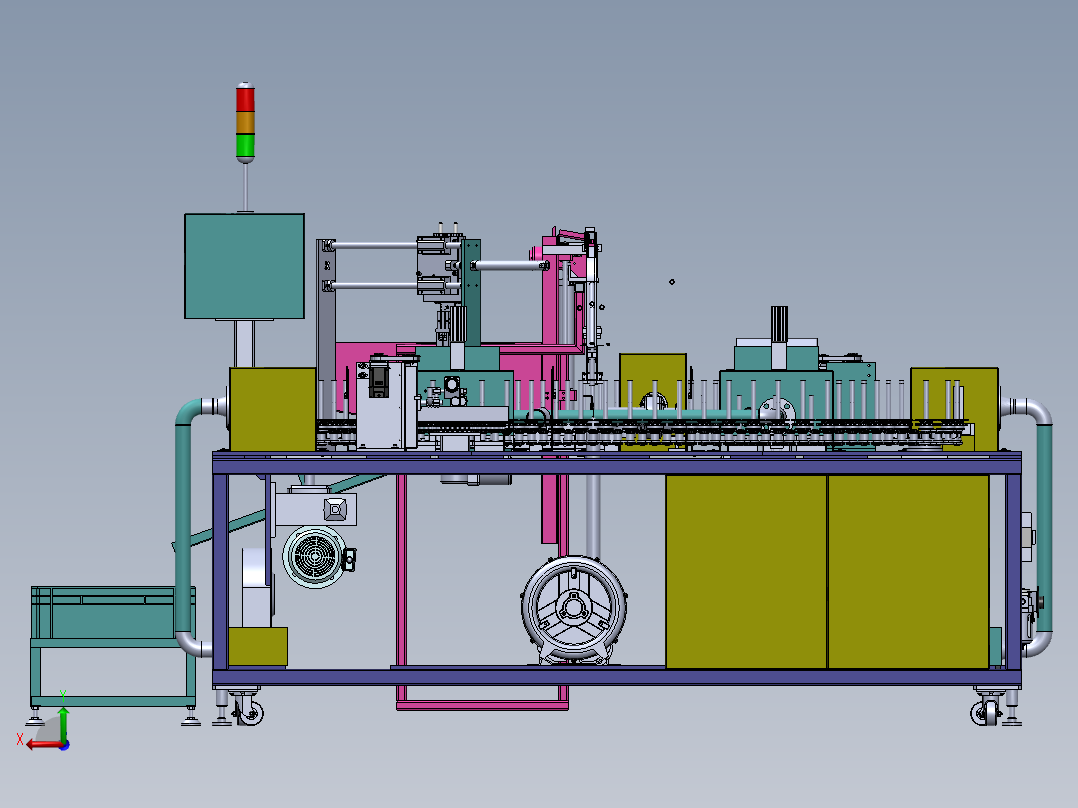The width and height of the screenshot is (1078, 808).
Task: Pick the splined shaft above the teal gearbox
Action: (x=779, y=323)
